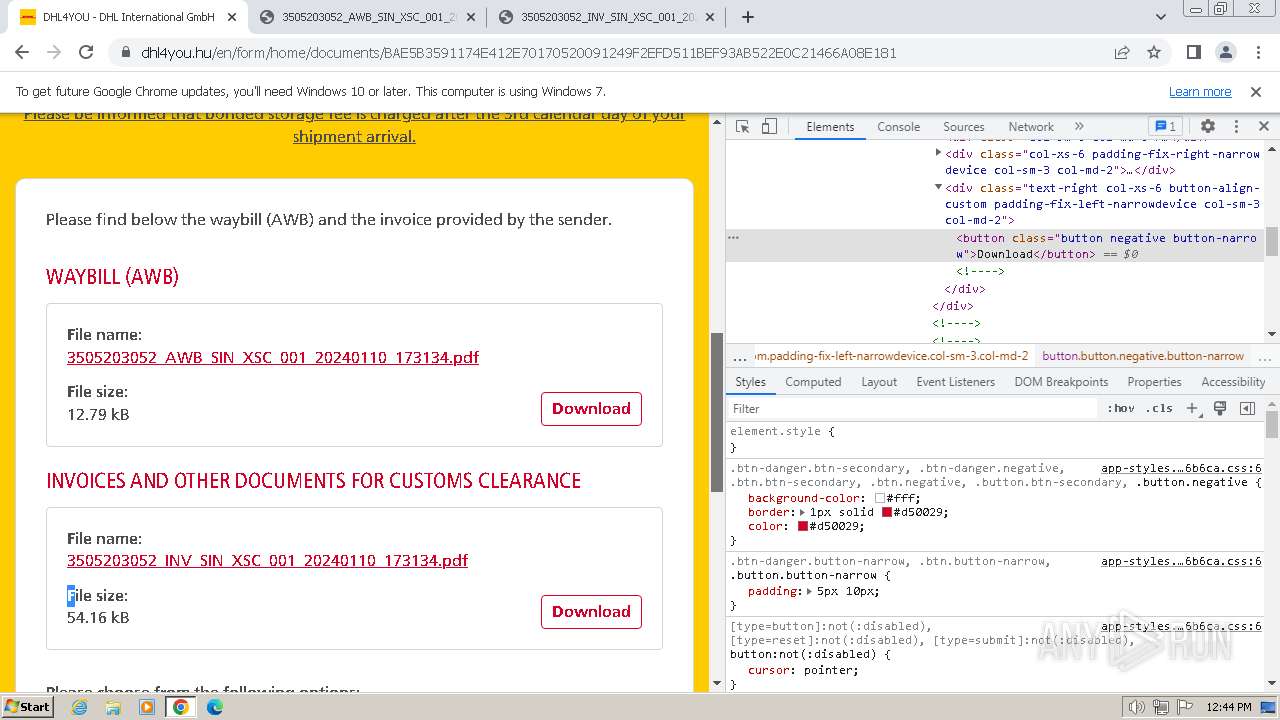Screen dimensions: 1280x720
Task: Click the address bar URL
Action: pyautogui.click(x=518, y=53)
